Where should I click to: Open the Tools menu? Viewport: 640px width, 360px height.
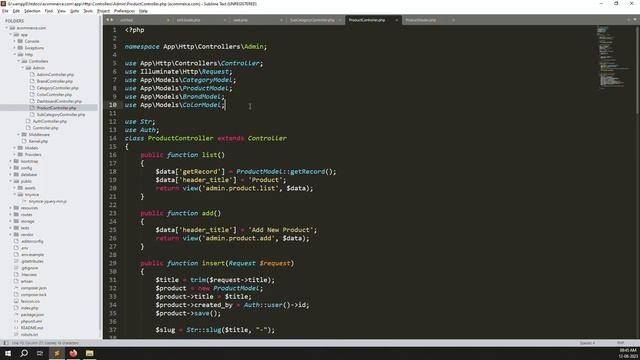point(88,11)
